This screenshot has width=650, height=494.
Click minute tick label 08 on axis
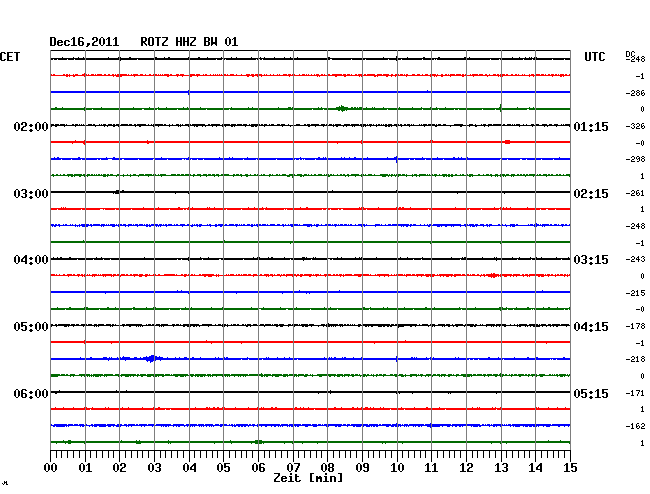pyautogui.click(x=327, y=468)
